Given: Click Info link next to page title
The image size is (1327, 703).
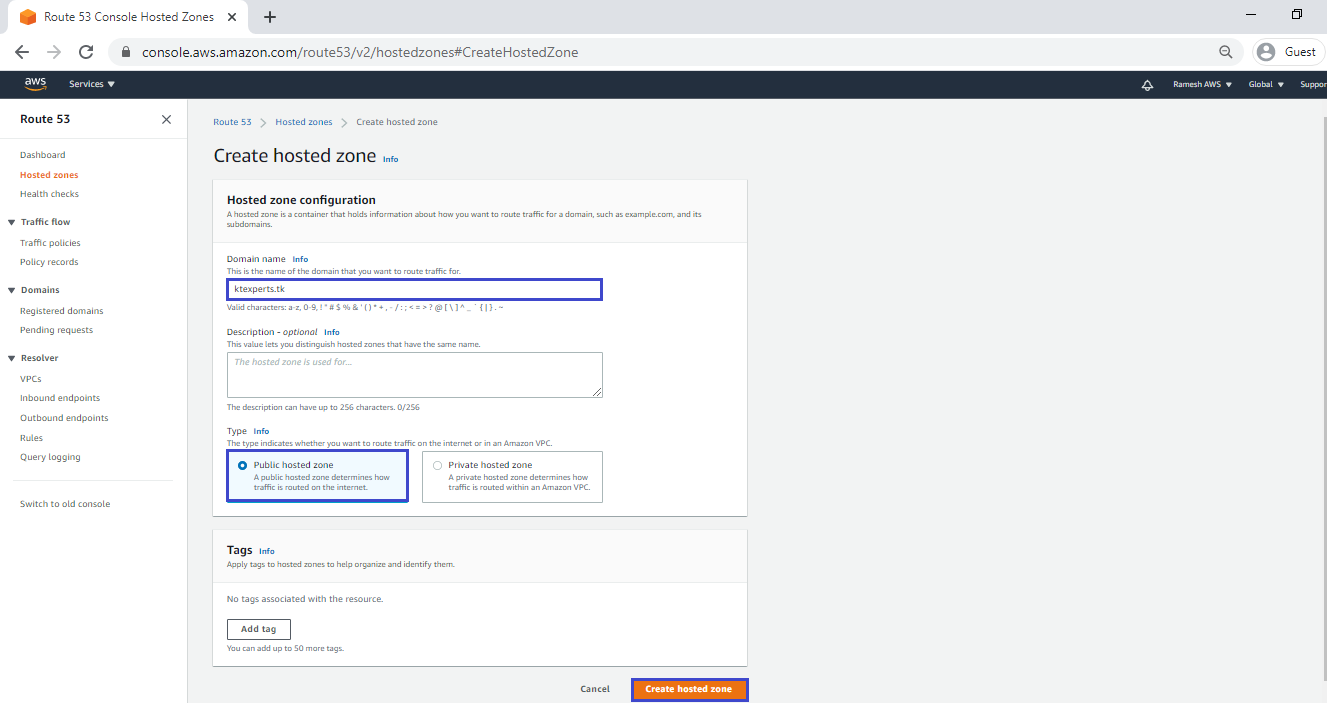Looking at the screenshot, I should [390, 159].
